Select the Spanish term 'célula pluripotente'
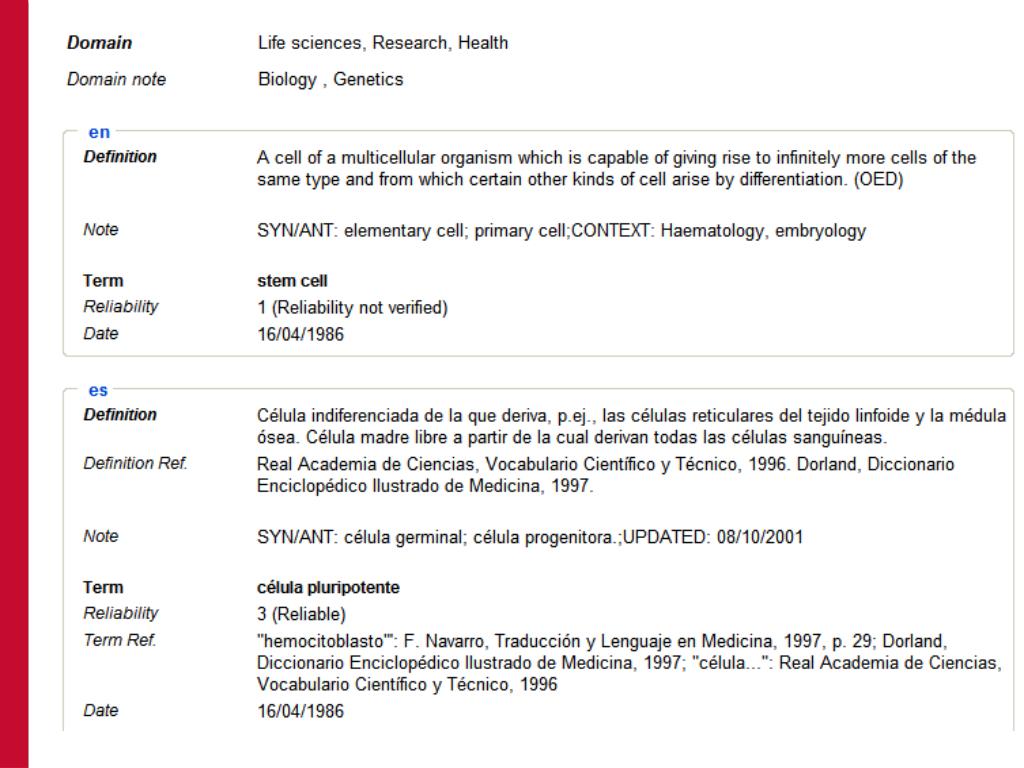The width and height of the screenshot is (1024, 768). click(328, 587)
